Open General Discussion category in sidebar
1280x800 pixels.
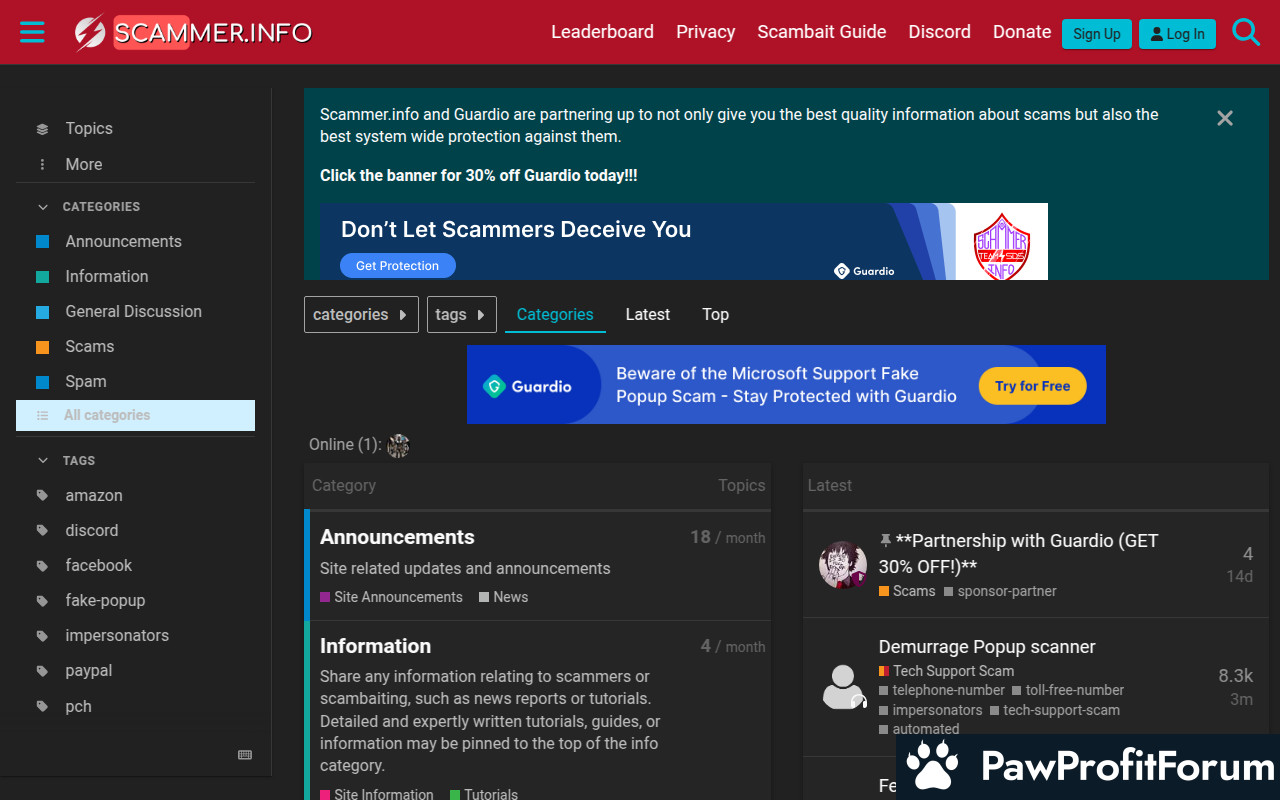click(x=135, y=311)
